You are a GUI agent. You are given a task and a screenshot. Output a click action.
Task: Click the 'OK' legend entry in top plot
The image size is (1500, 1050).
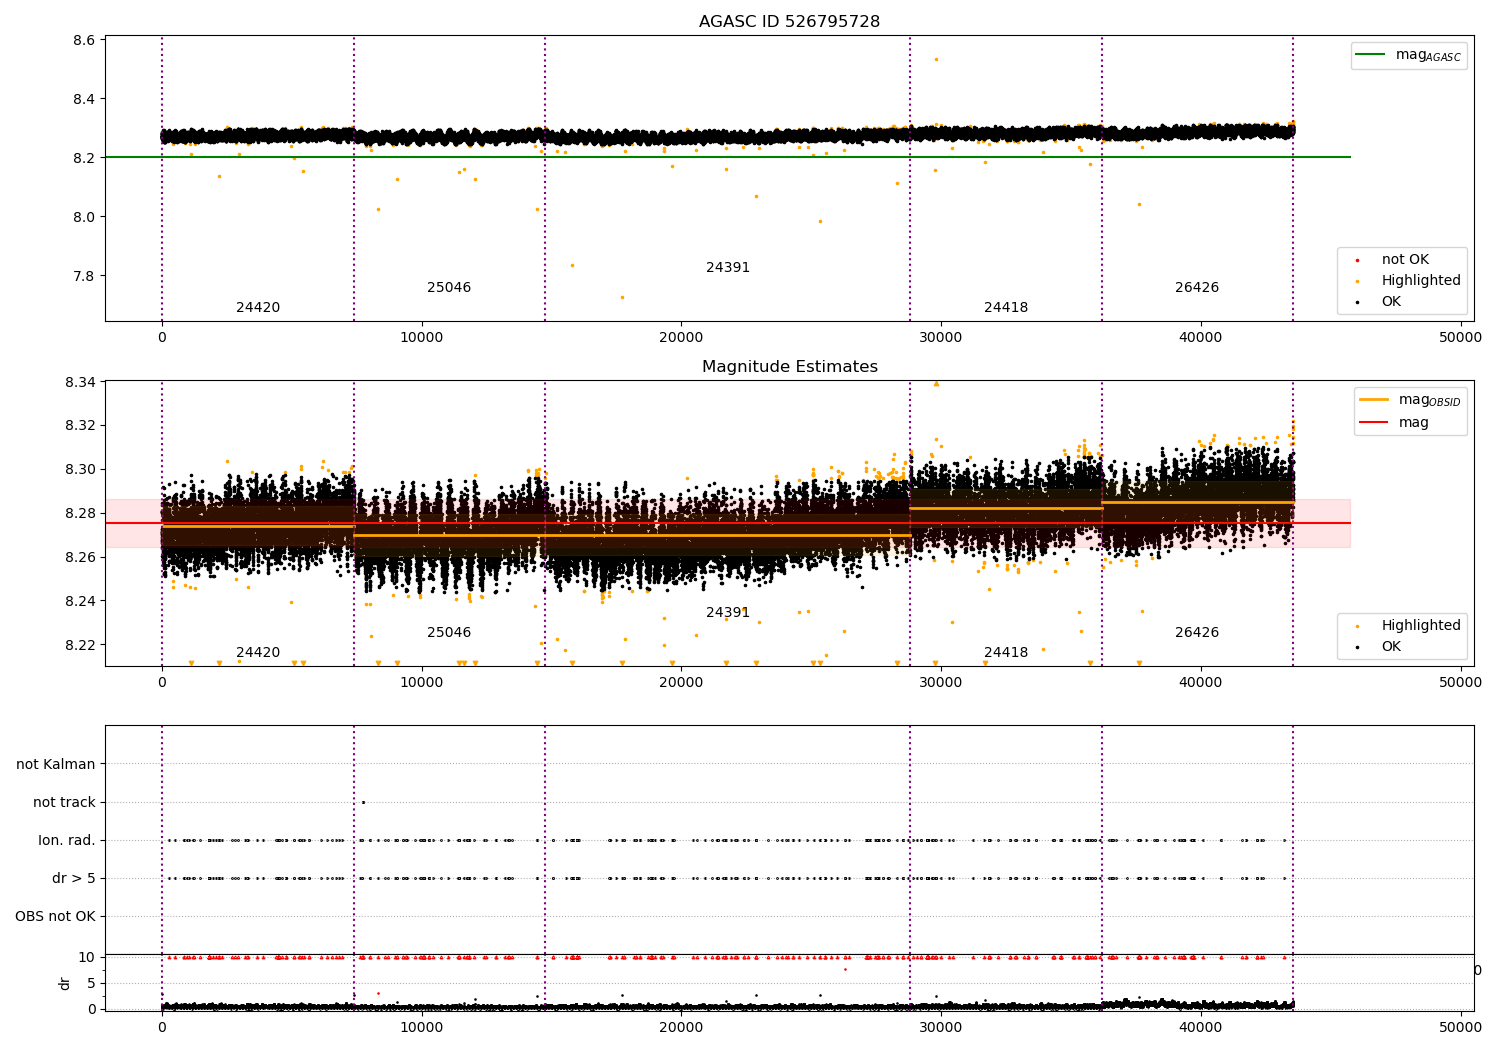pos(1379,302)
